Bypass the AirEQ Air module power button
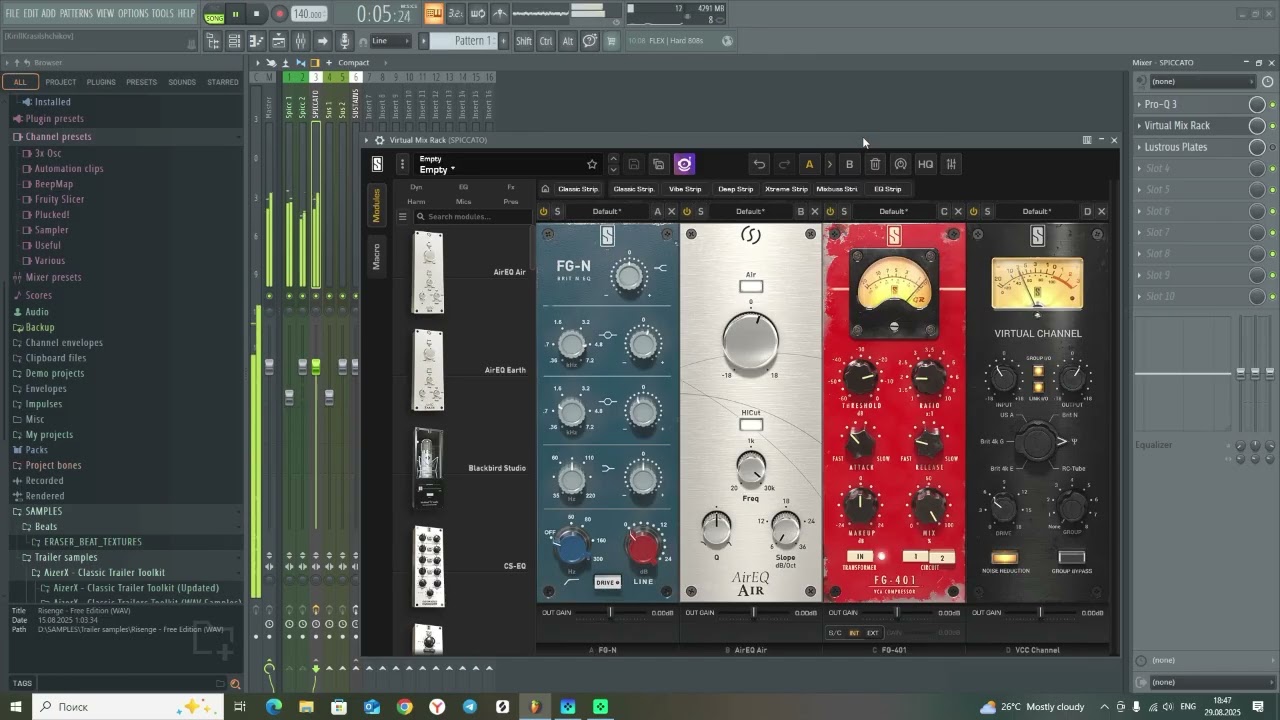 coord(687,212)
